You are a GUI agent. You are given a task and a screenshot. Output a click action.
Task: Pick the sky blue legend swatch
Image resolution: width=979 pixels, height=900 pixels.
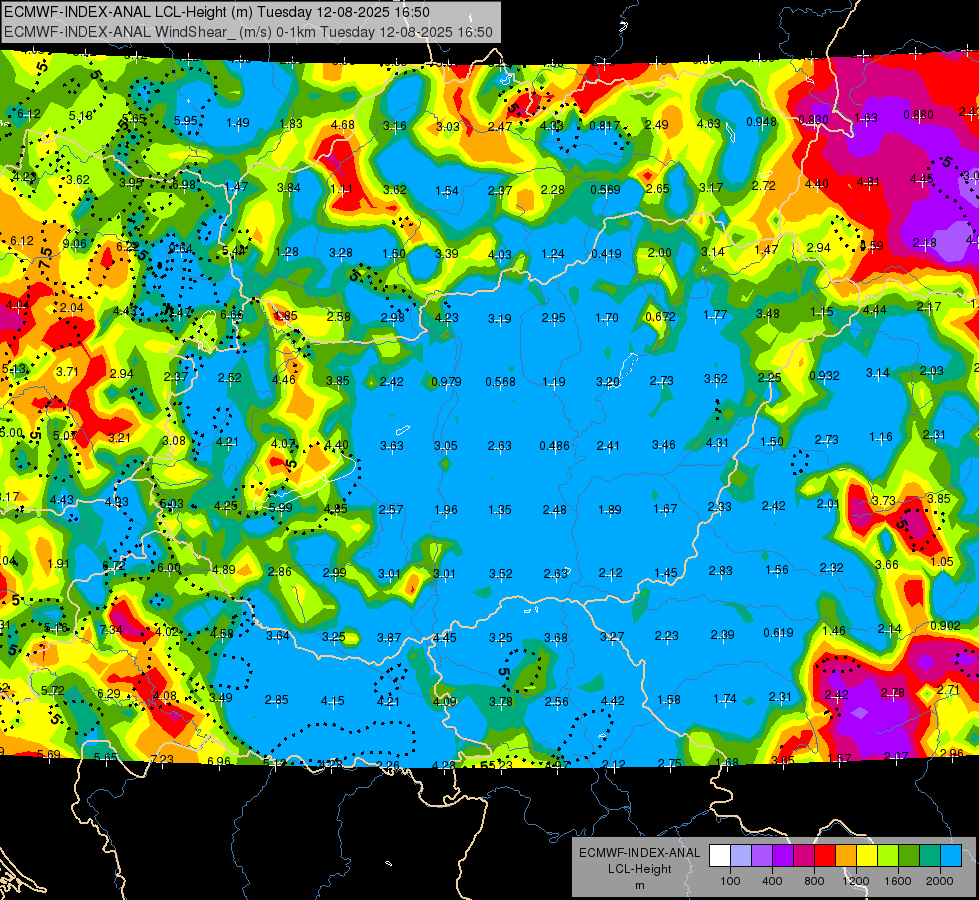[x=951, y=856]
